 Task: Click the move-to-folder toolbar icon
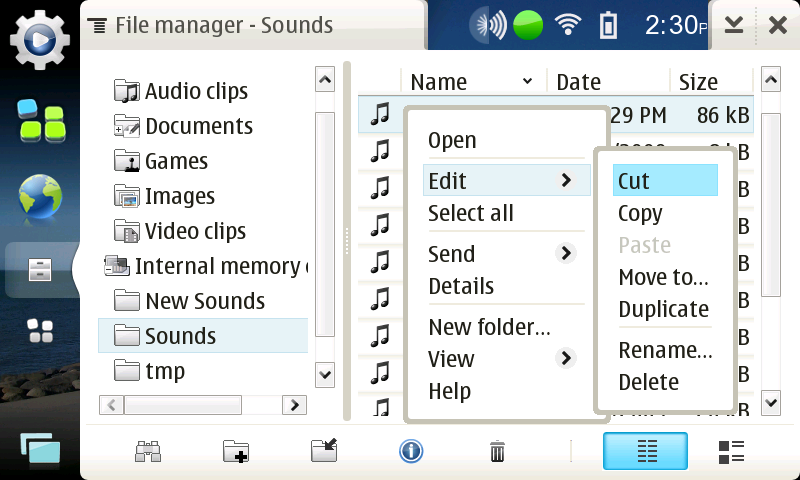pos(323,451)
